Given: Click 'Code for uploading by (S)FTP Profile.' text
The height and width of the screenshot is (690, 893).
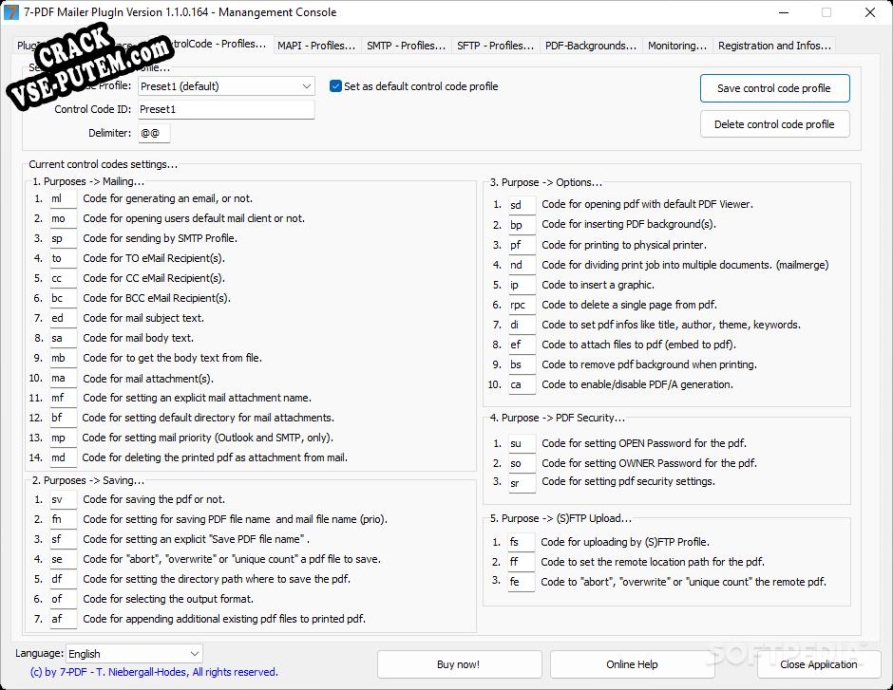Looking at the screenshot, I should coord(625,542).
